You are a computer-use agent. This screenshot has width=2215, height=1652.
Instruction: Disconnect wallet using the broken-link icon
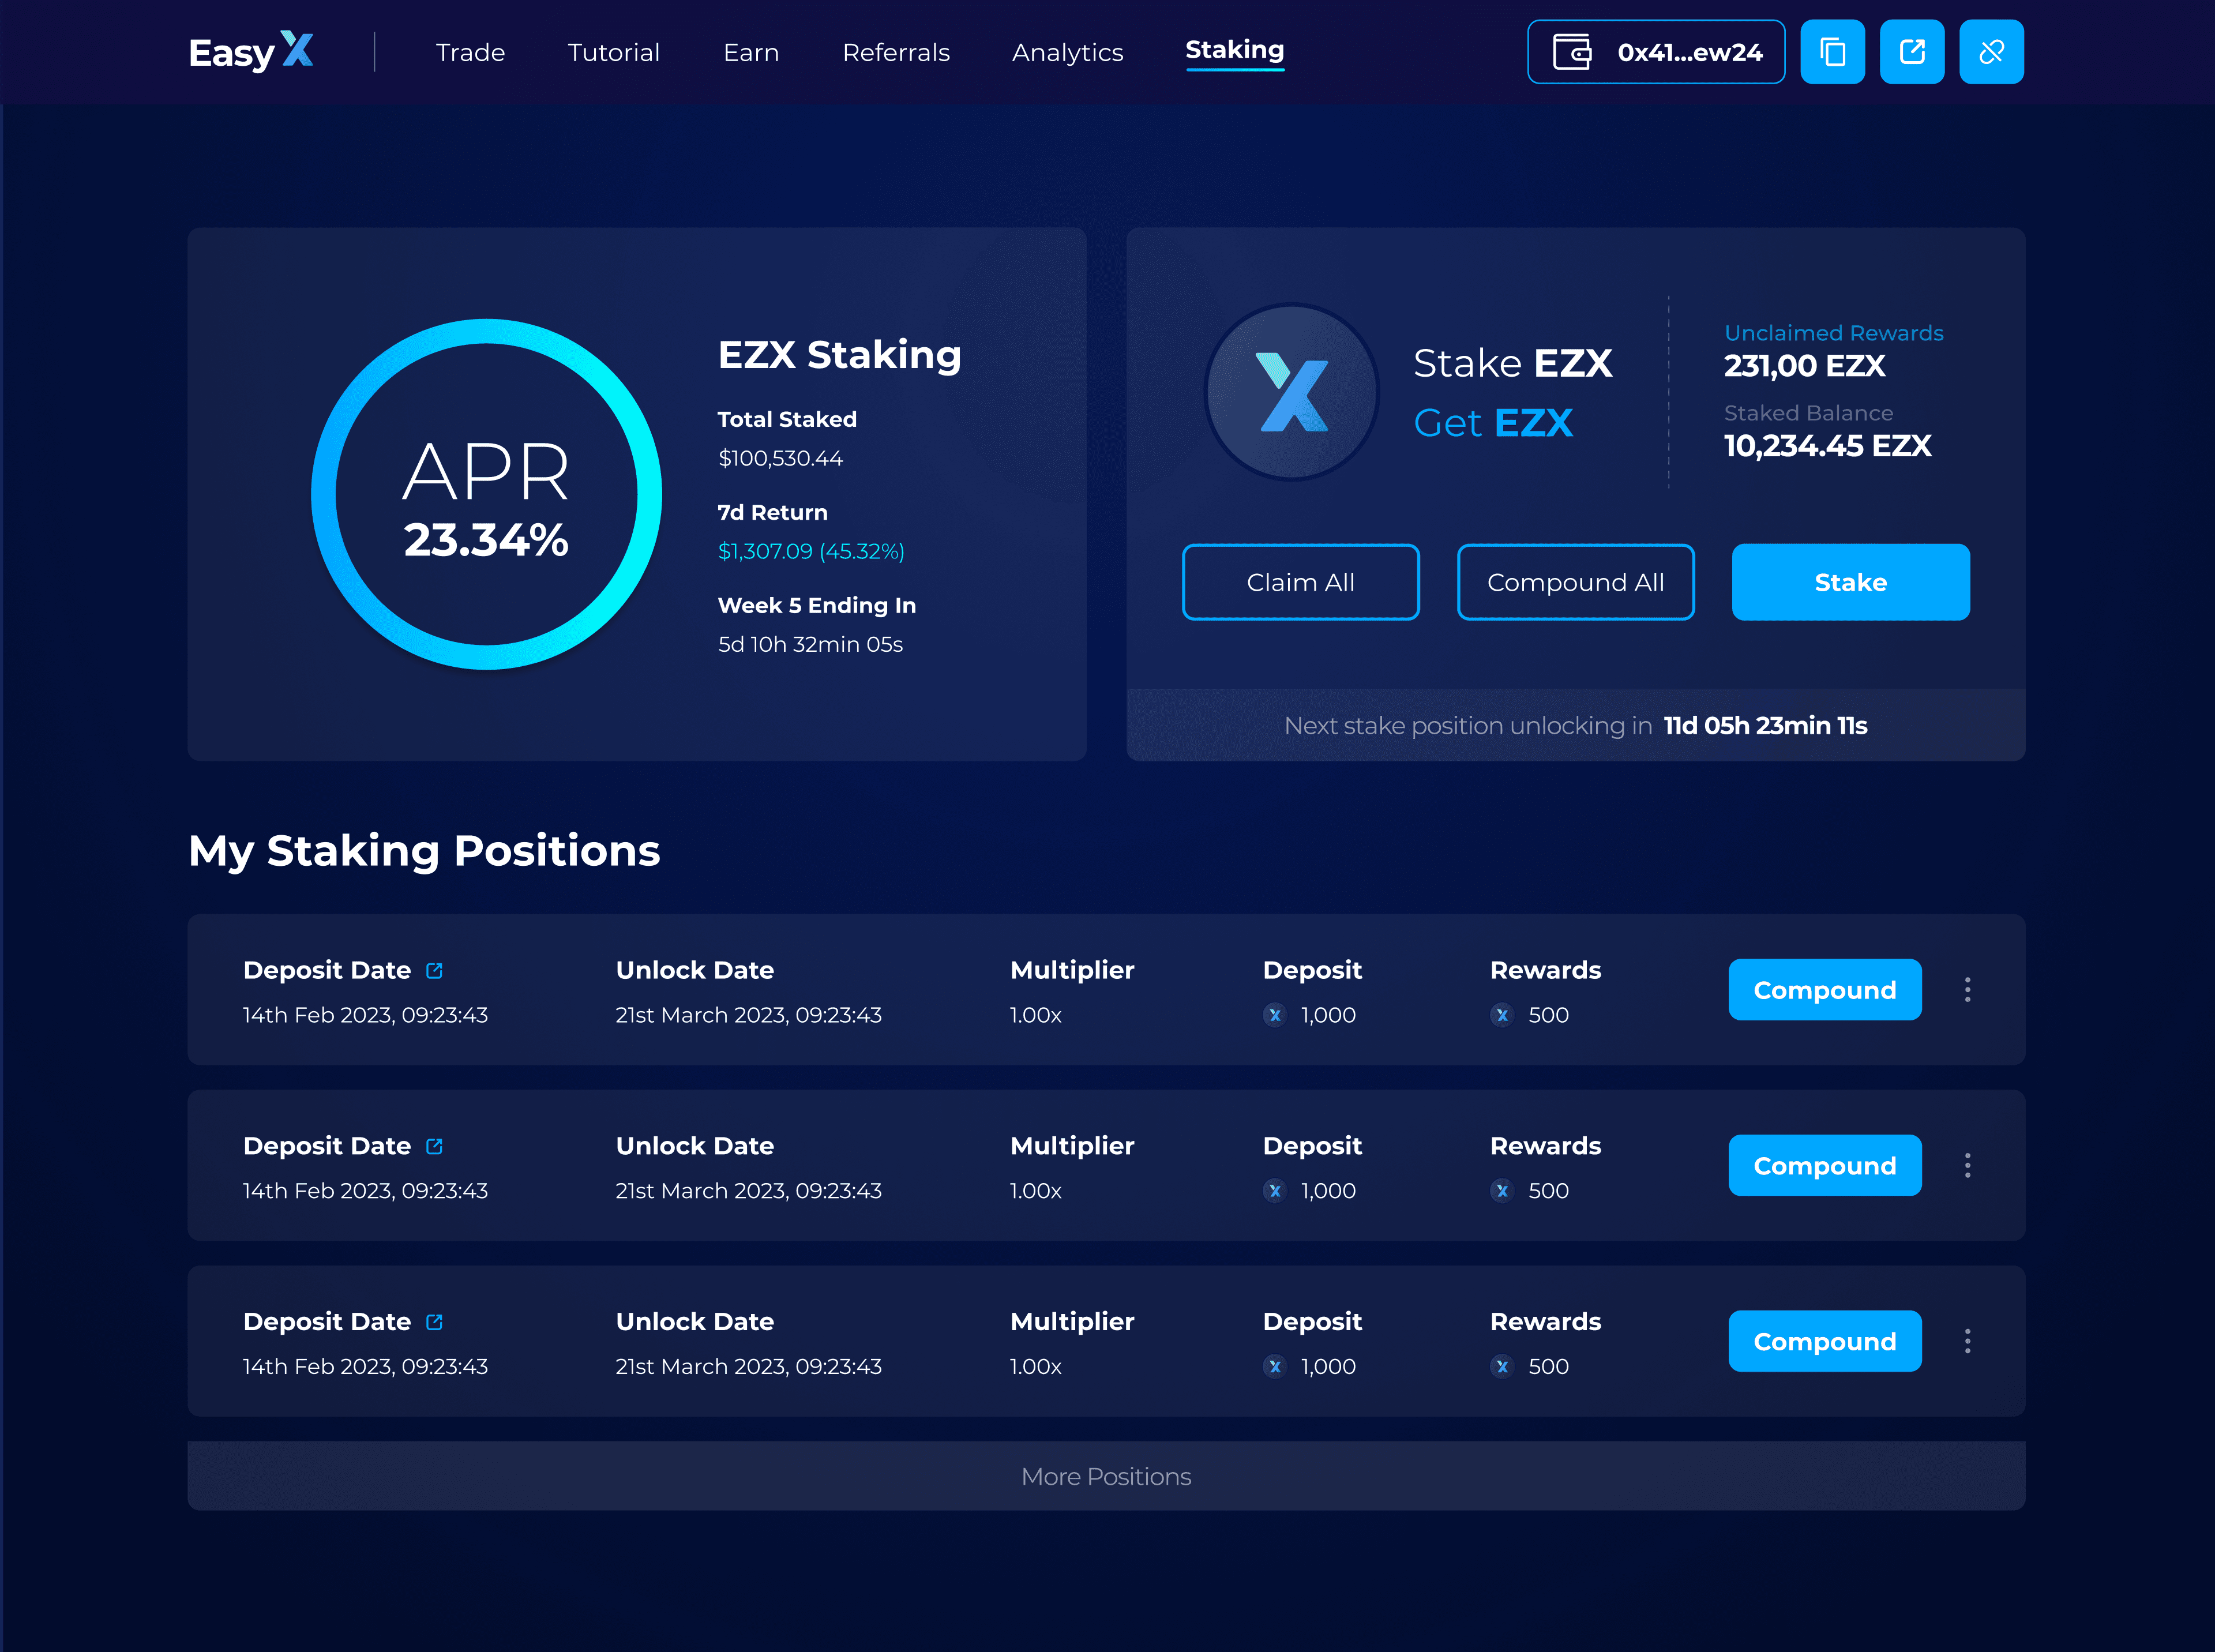pyautogui.click(x=1991, y=52)
